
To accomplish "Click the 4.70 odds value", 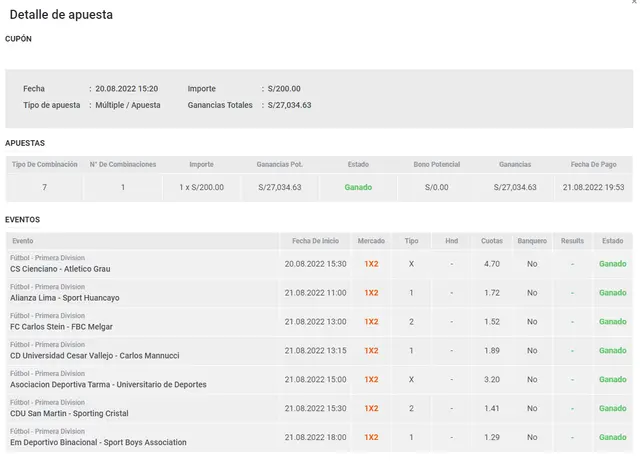I will 492,264.
